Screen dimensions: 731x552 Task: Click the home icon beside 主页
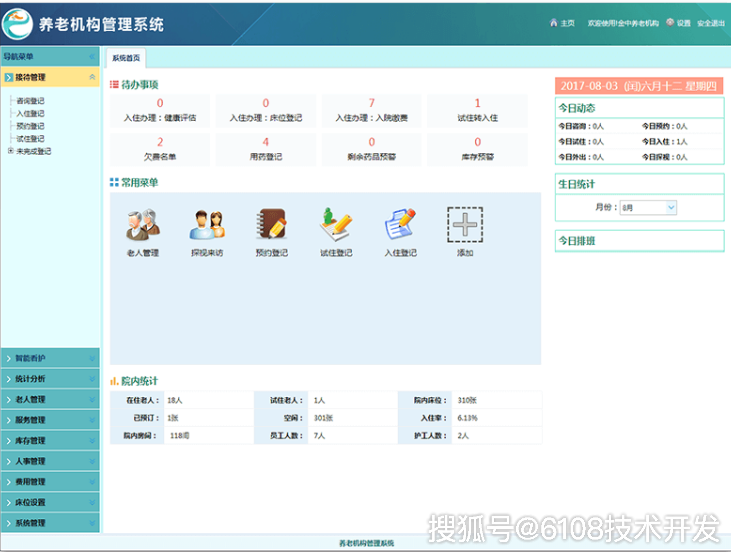pyautogui.click(x=553, y=23)
